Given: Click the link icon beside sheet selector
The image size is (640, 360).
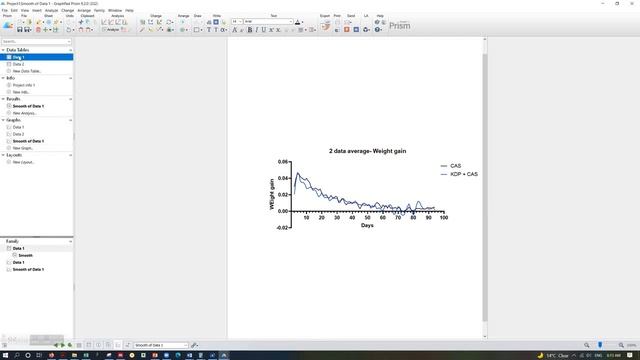Looking at the screenshot, I should click(194, 345).
